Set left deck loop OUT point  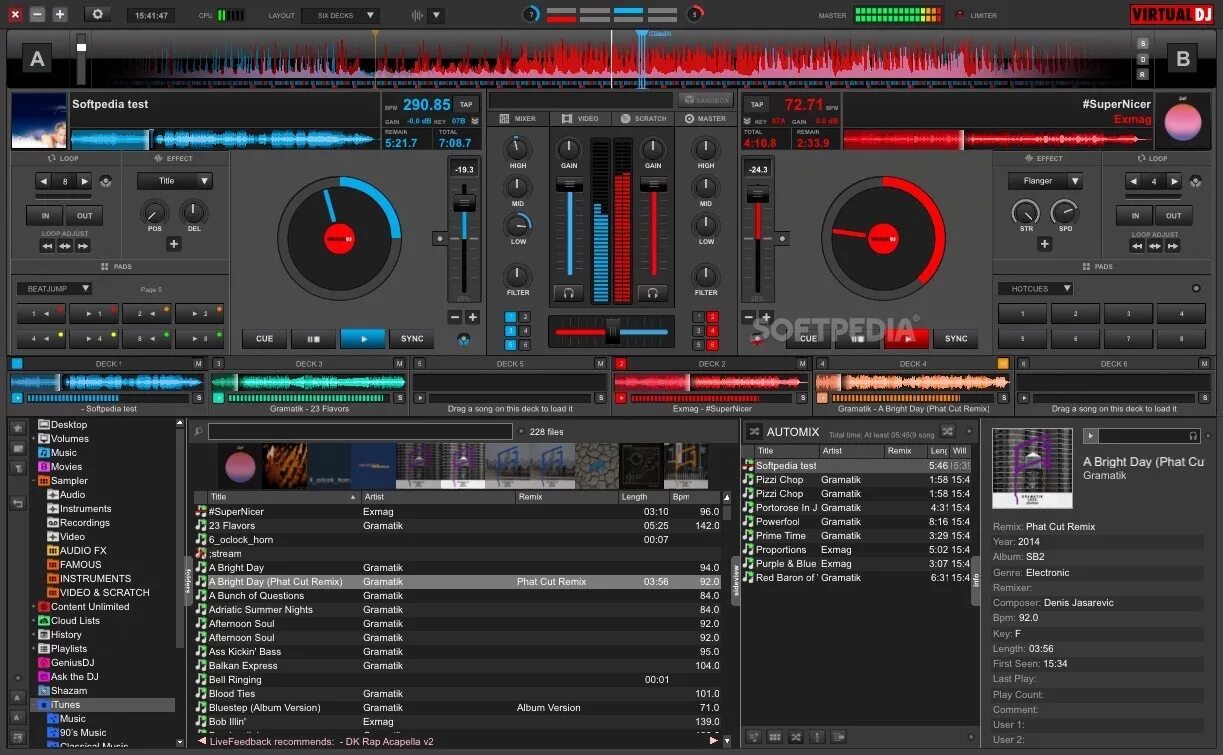click(x=85, y=215)
